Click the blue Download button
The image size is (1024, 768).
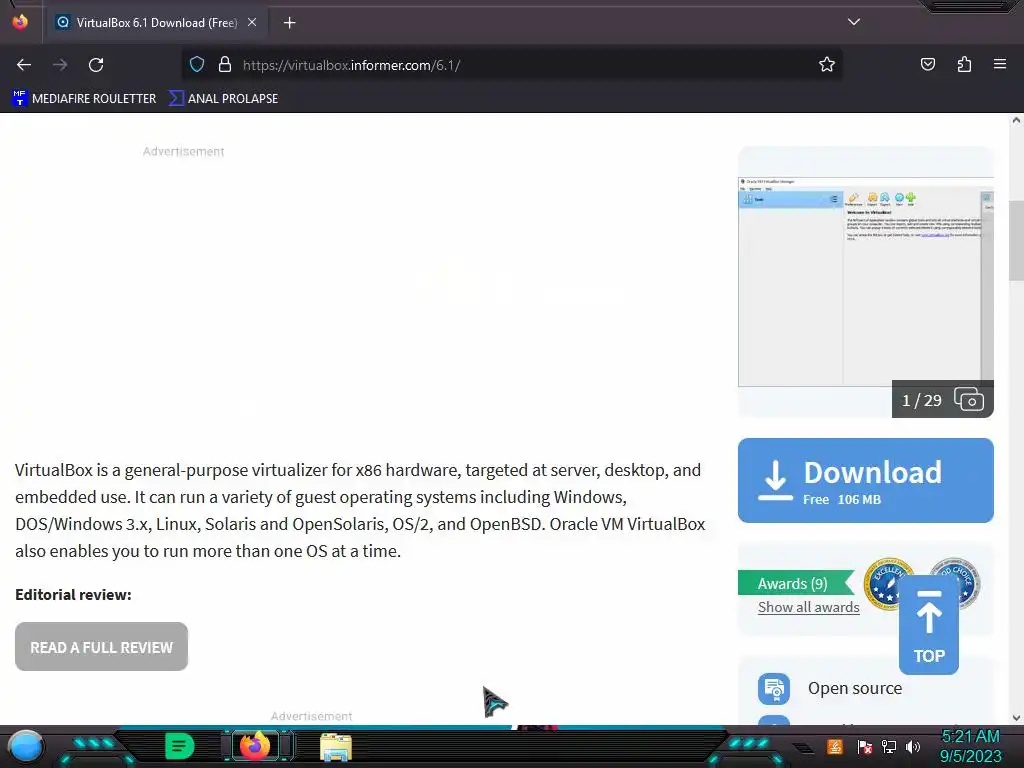click(x=865, y=480)
